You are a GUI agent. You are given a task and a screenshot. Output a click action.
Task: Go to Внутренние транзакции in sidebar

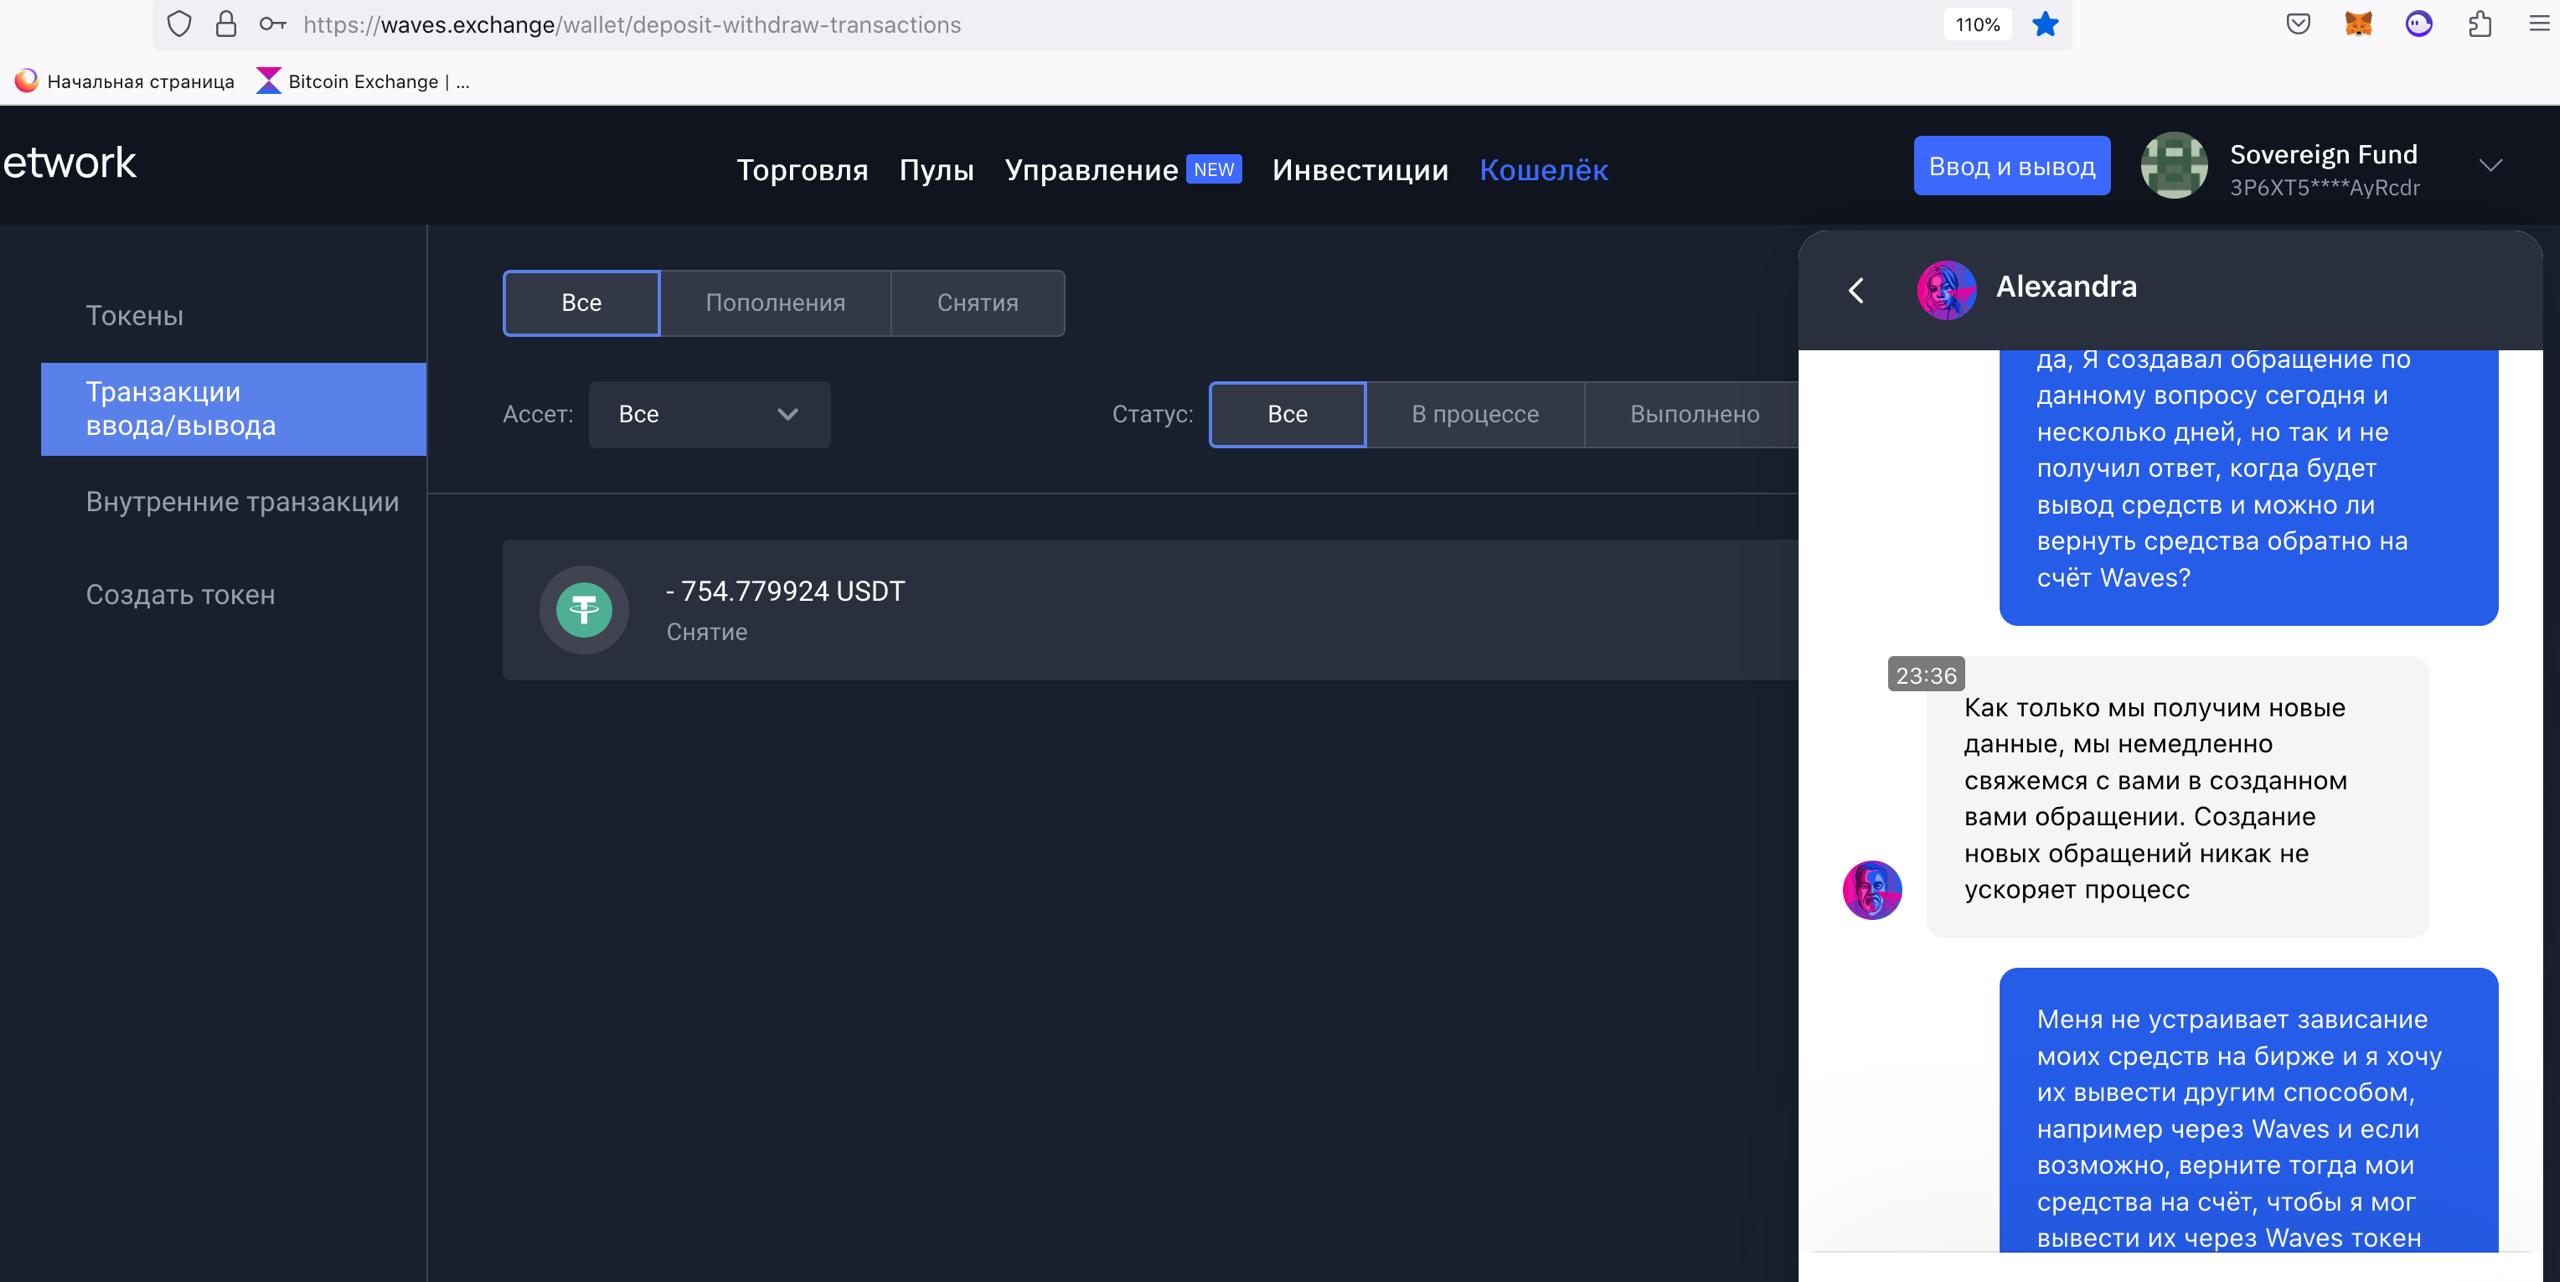tap(242, 502)
